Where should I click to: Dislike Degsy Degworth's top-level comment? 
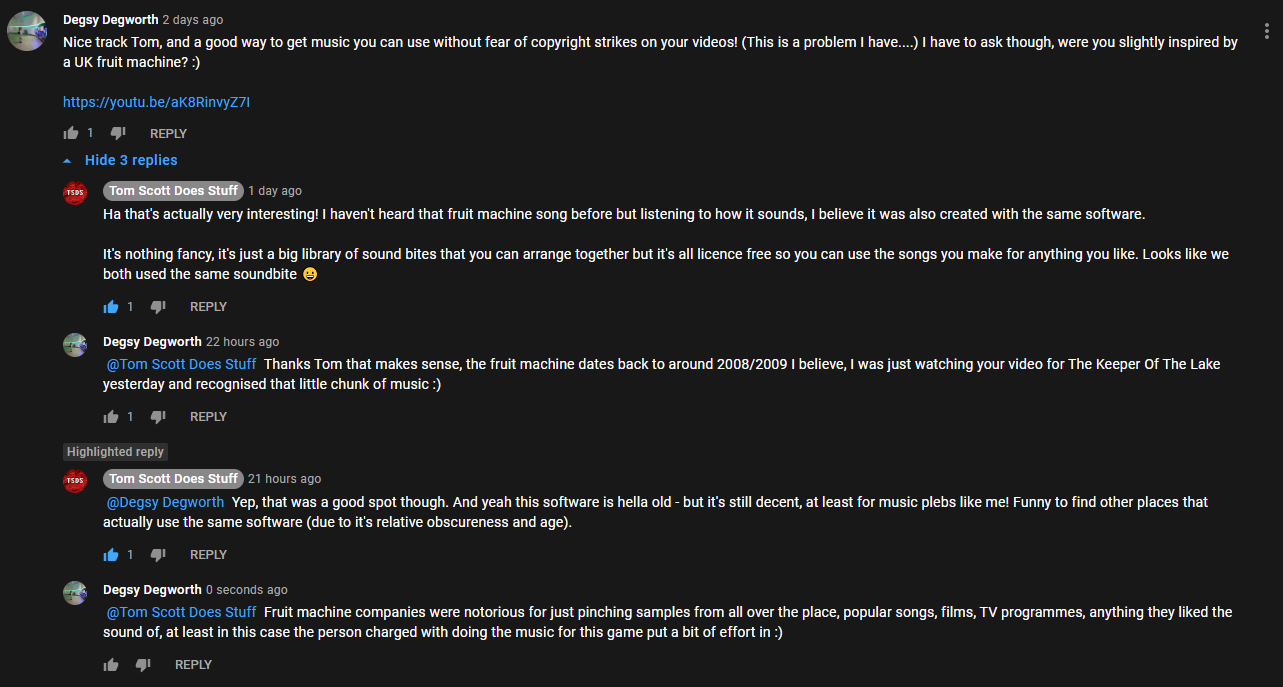118,133
